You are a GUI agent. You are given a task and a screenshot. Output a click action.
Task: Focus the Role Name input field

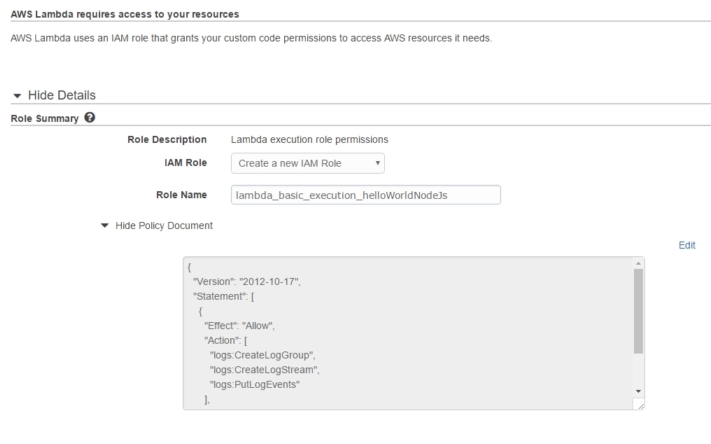click(365, 195)
